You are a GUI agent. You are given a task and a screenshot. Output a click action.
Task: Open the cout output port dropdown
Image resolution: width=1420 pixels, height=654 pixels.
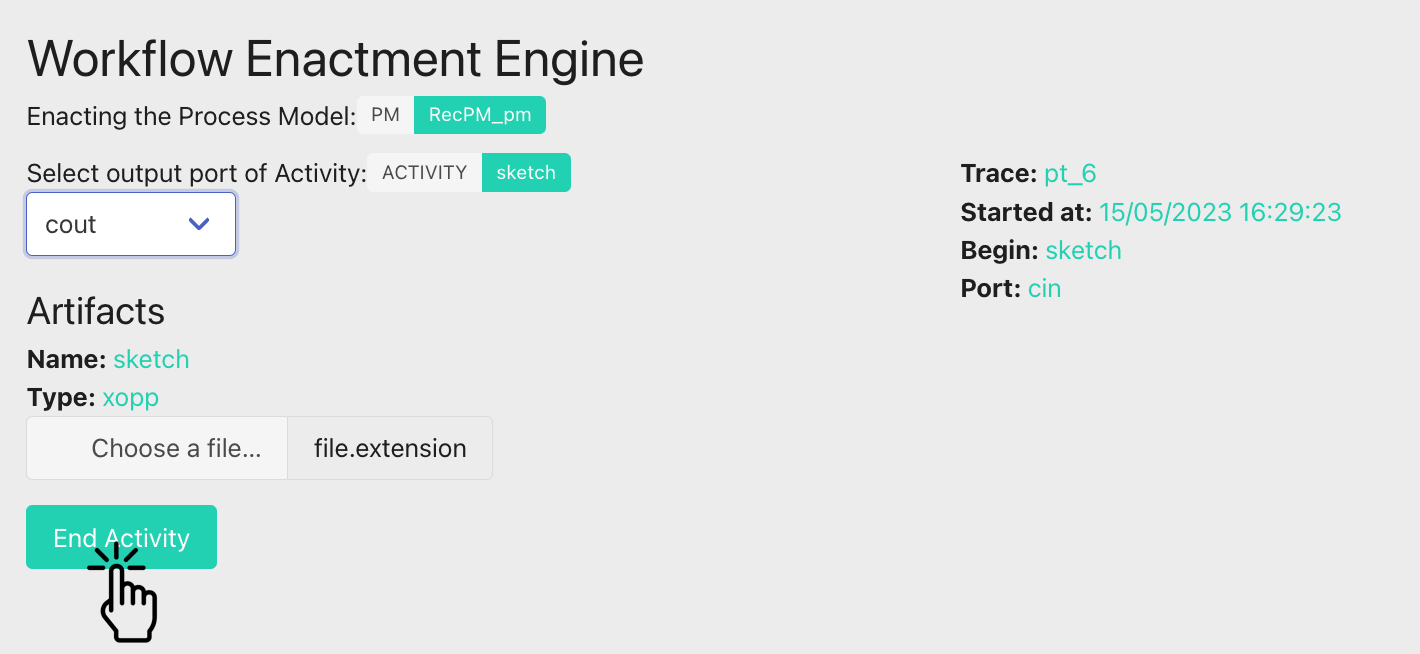130,224
